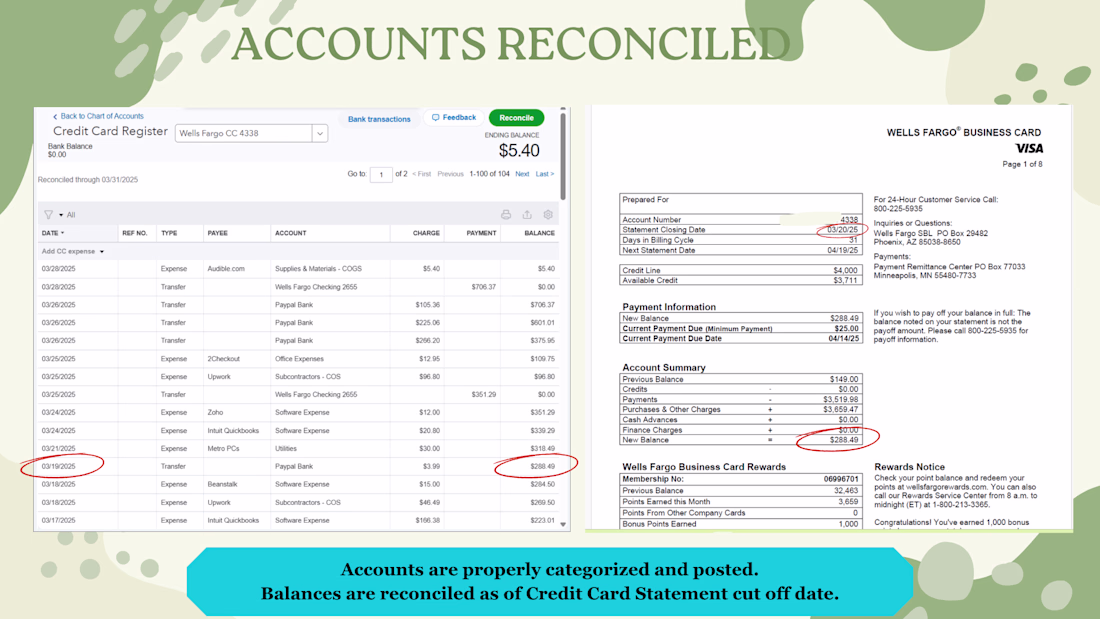
Task: Expand the Add CC expense dropdown arrow
Action: point(102,251)
